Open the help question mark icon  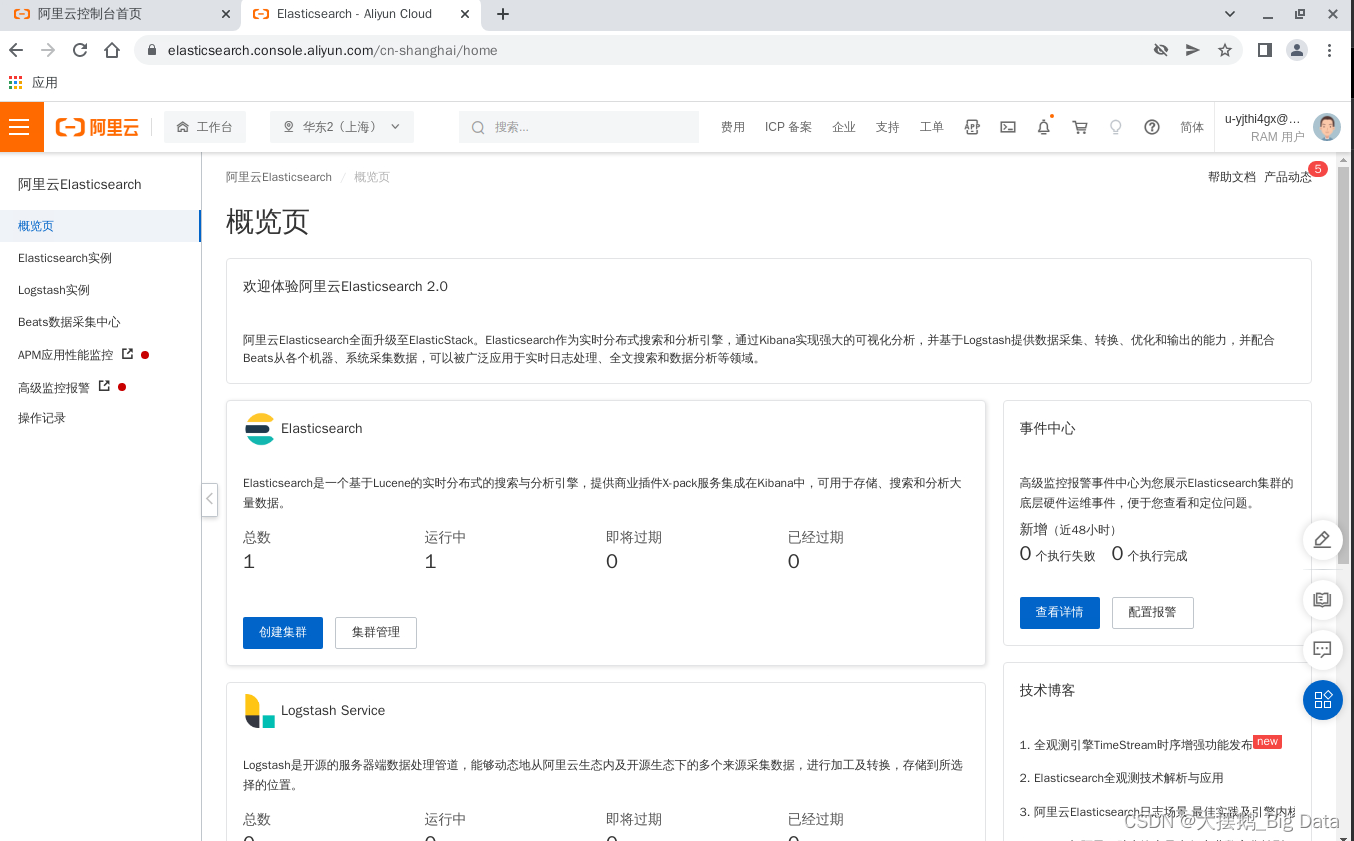(1152, 127)
